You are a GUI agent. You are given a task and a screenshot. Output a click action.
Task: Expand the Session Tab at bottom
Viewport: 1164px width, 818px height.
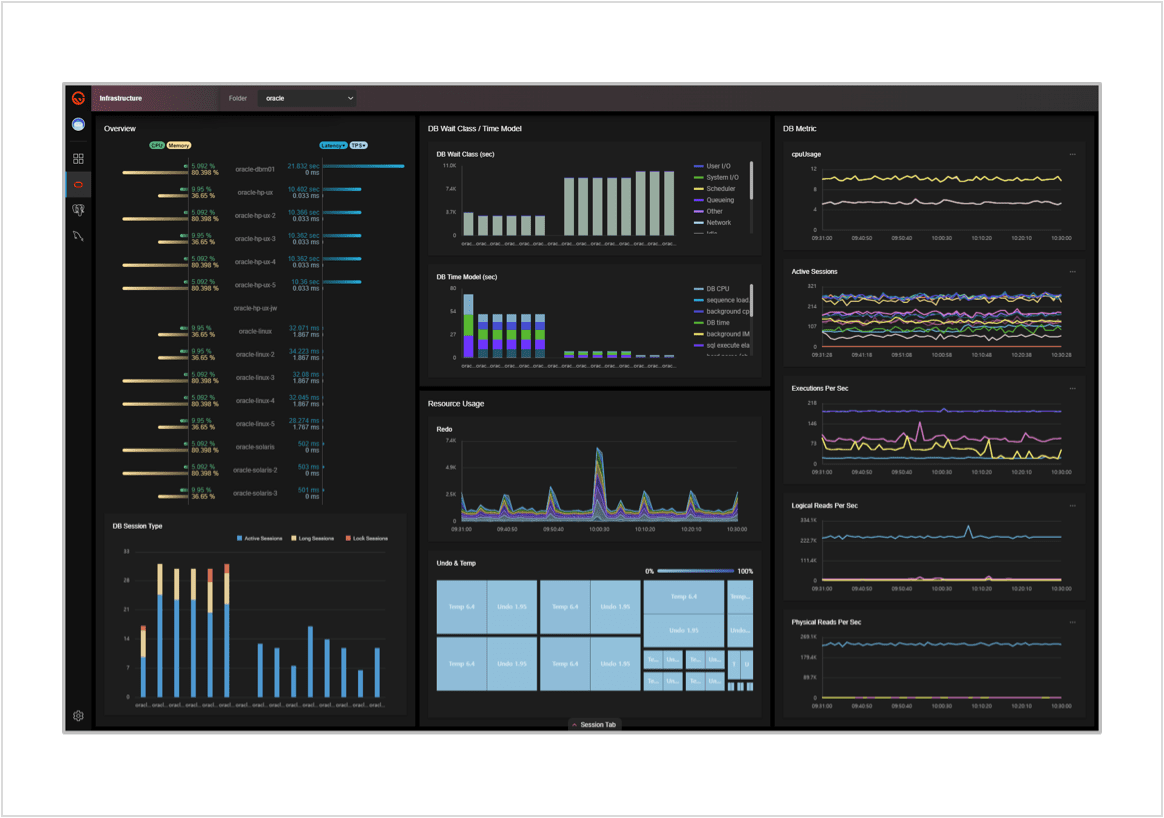pyautogui.click(x=594, y=725)
